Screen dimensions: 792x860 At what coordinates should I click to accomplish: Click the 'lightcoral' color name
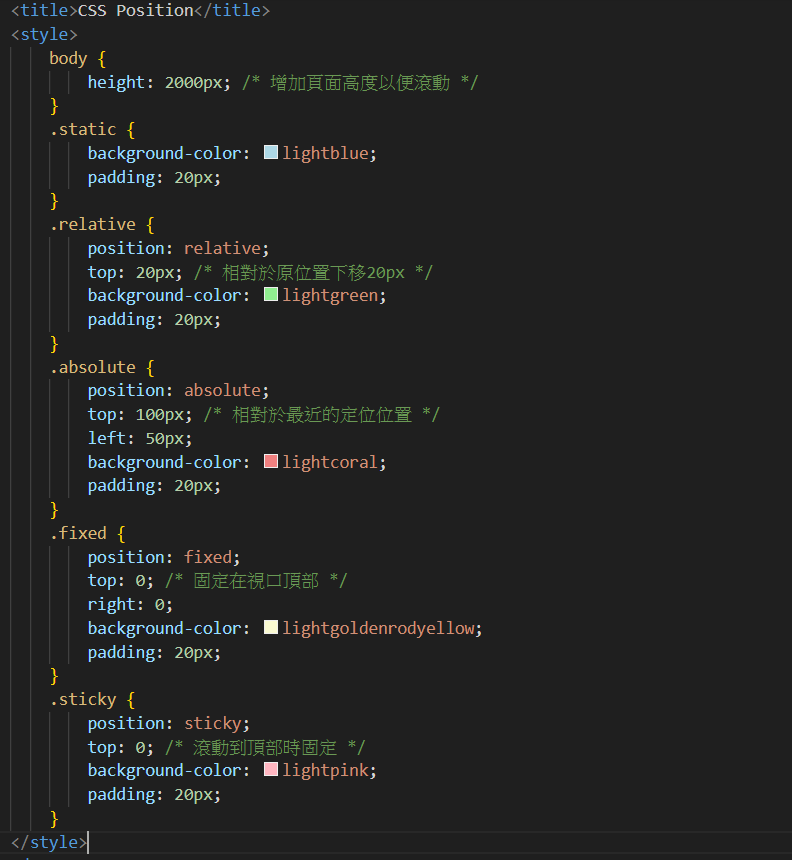(330, 462)
